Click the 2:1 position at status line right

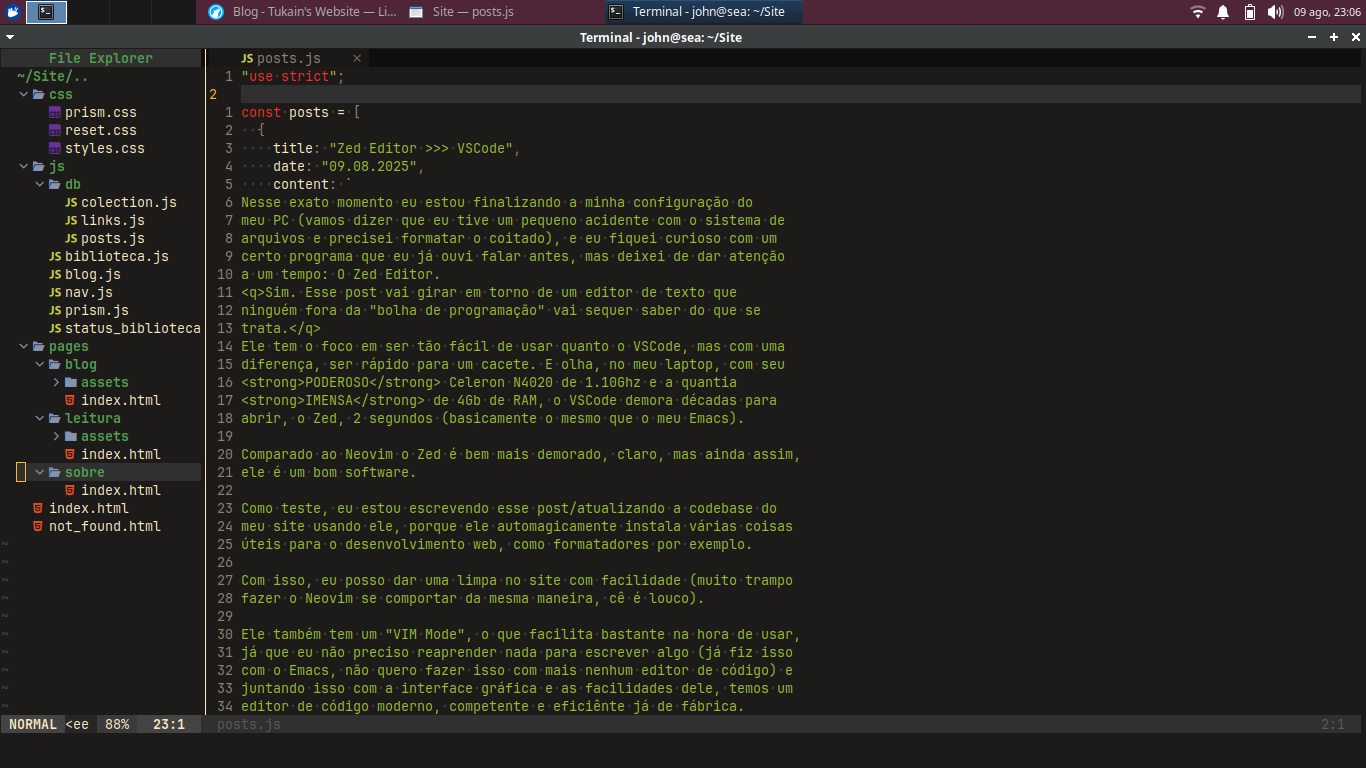(1333, 724)
